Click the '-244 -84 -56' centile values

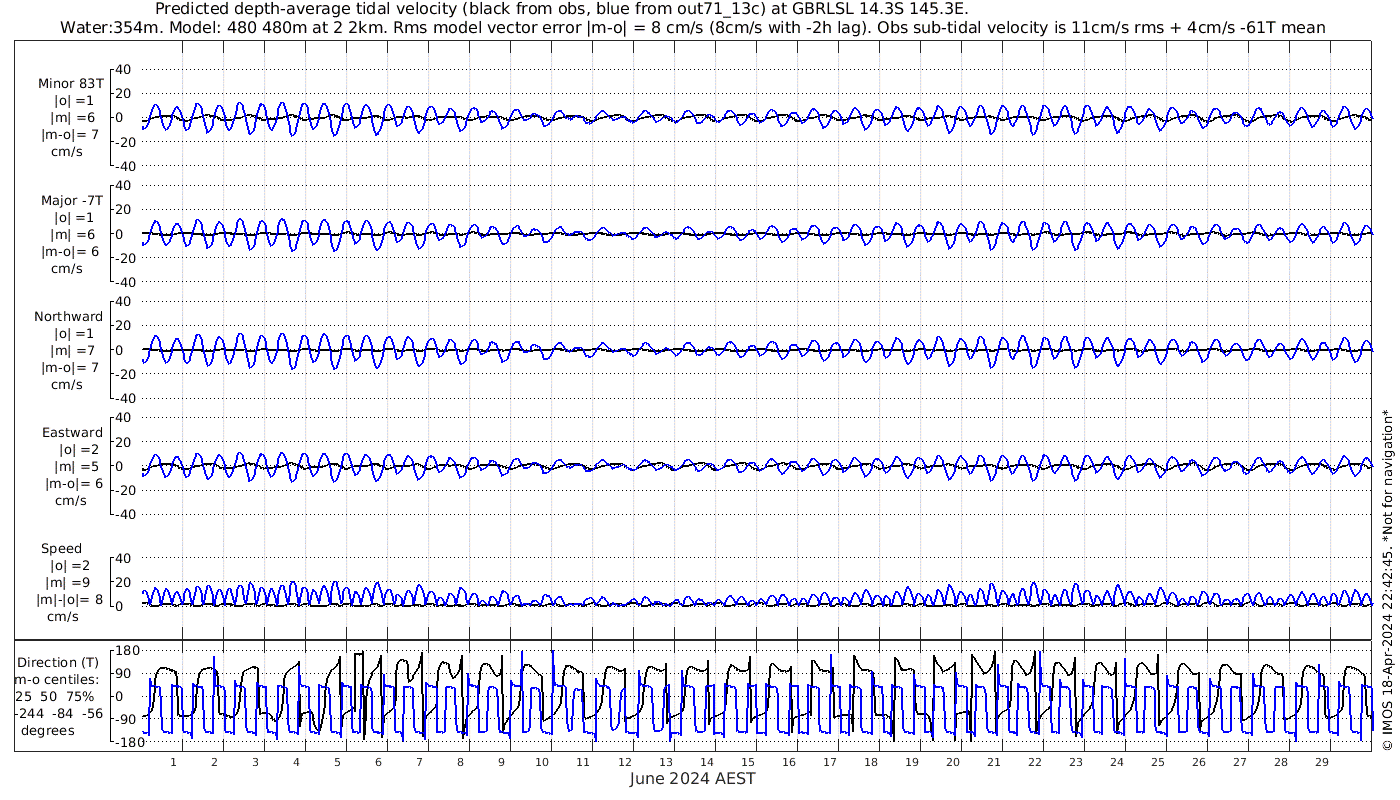pos(58,713)
